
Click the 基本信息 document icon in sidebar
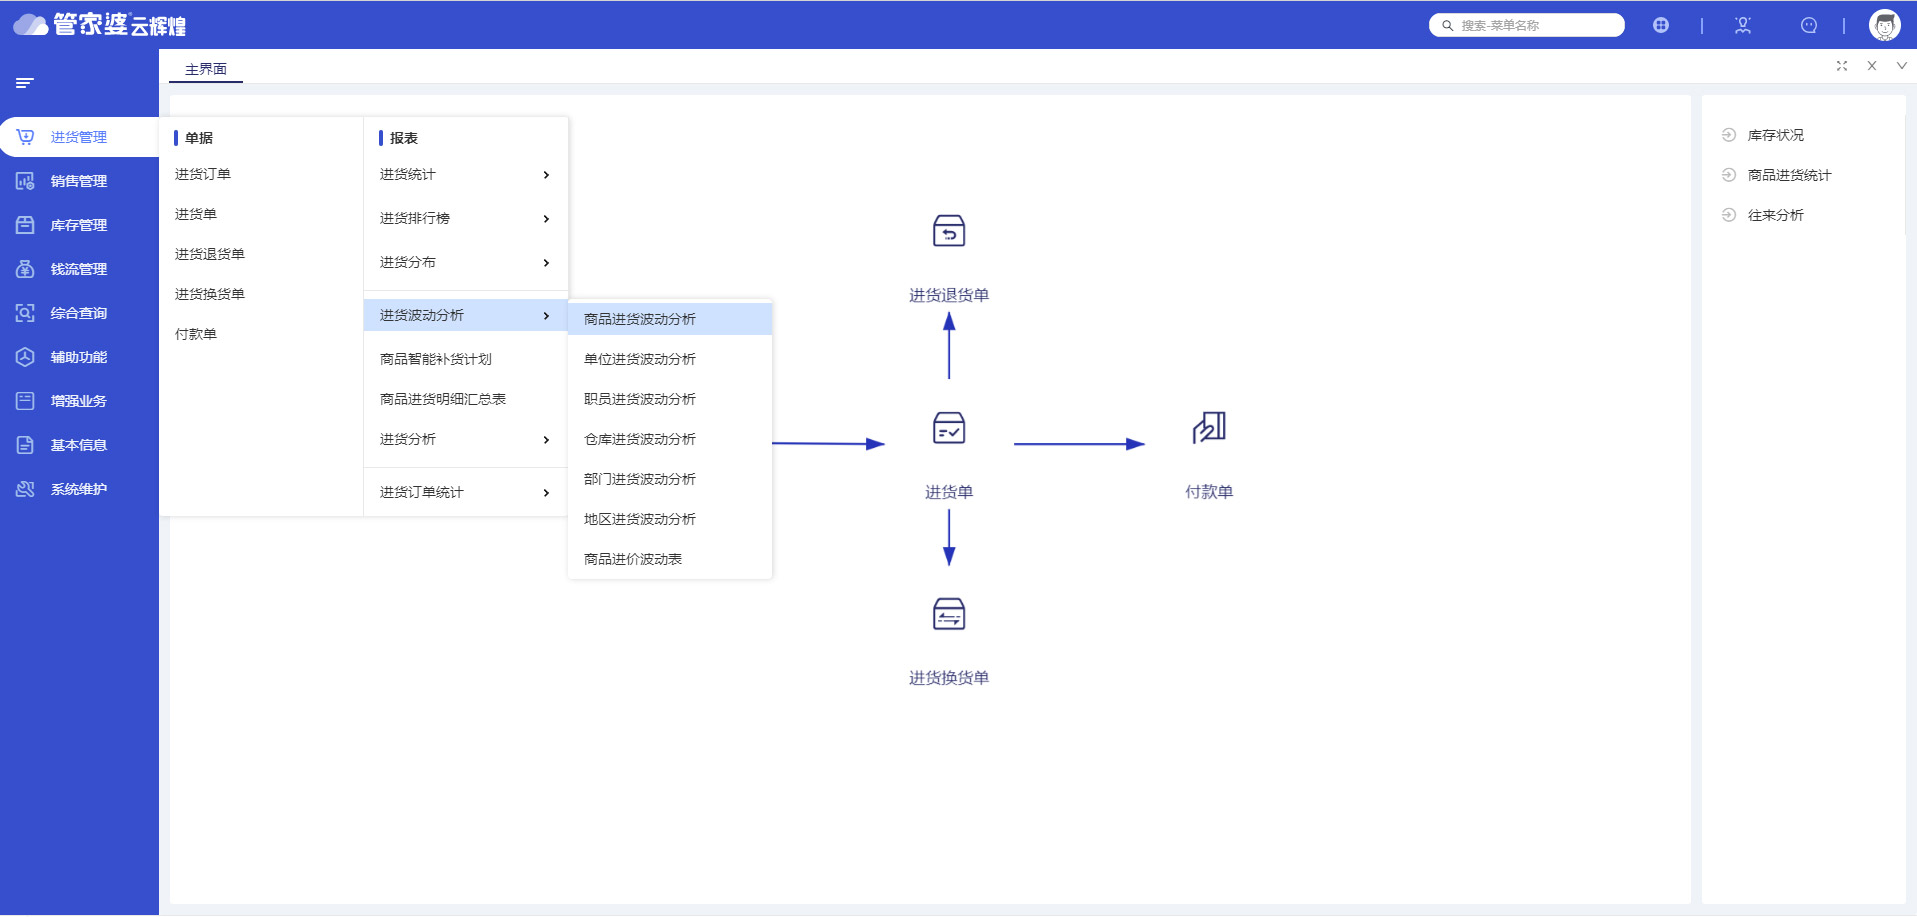25,445
